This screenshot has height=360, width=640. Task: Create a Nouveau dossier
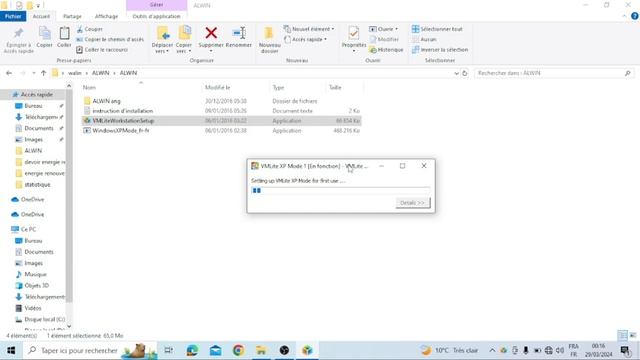tap(269, 40)
